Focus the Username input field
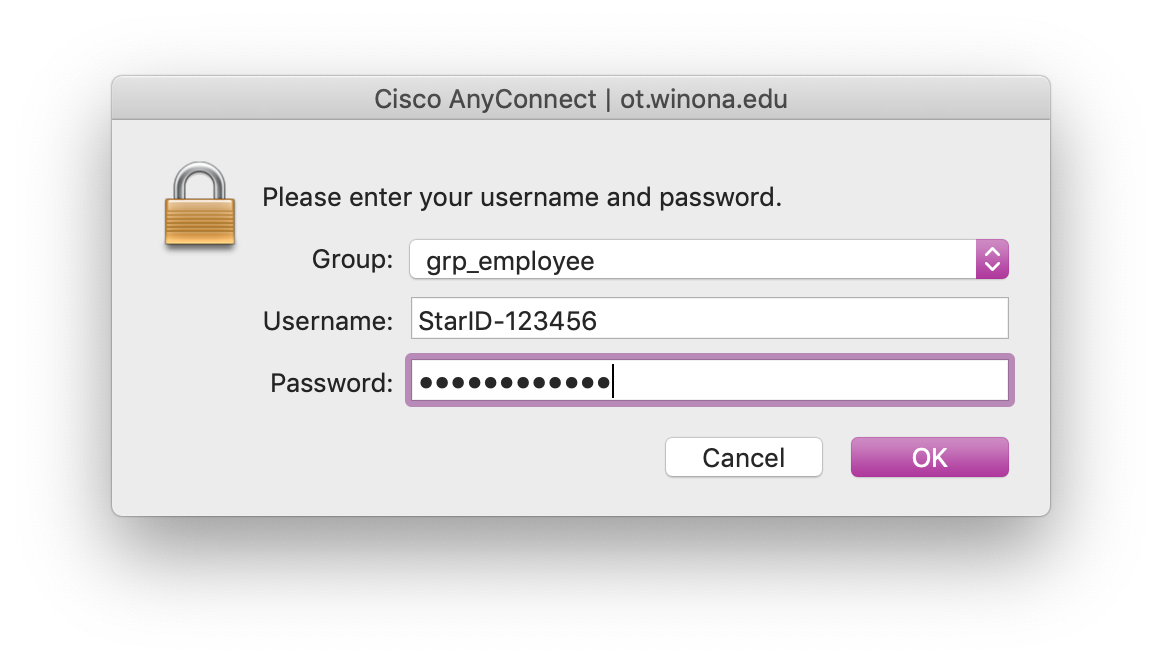 tap(708, 320)
